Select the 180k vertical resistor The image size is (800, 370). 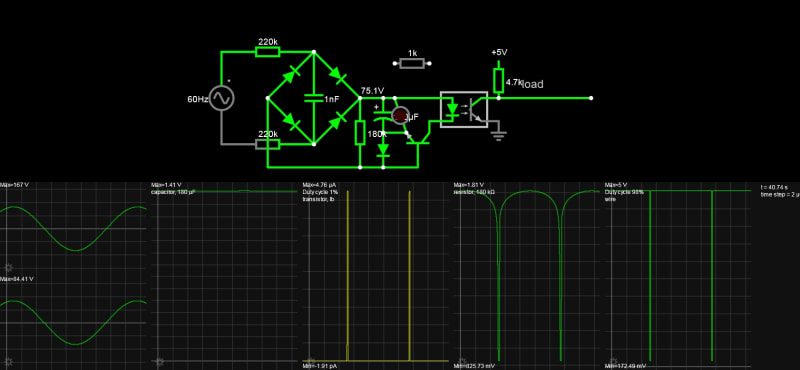click(x=360, y=133)
